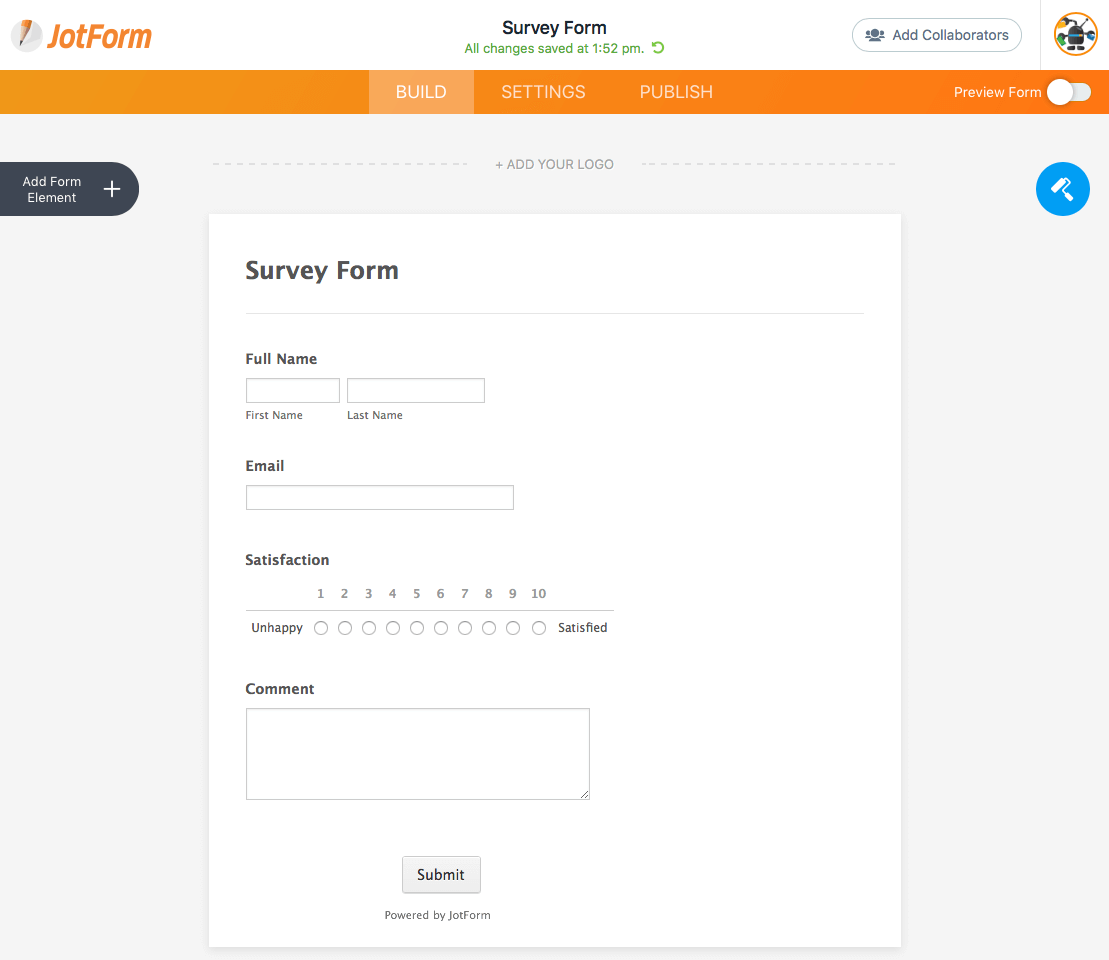The height and width of the screenshot is (960, 1109).
Task: Go to the PUBLISH tab
Action: click(676, 92)
